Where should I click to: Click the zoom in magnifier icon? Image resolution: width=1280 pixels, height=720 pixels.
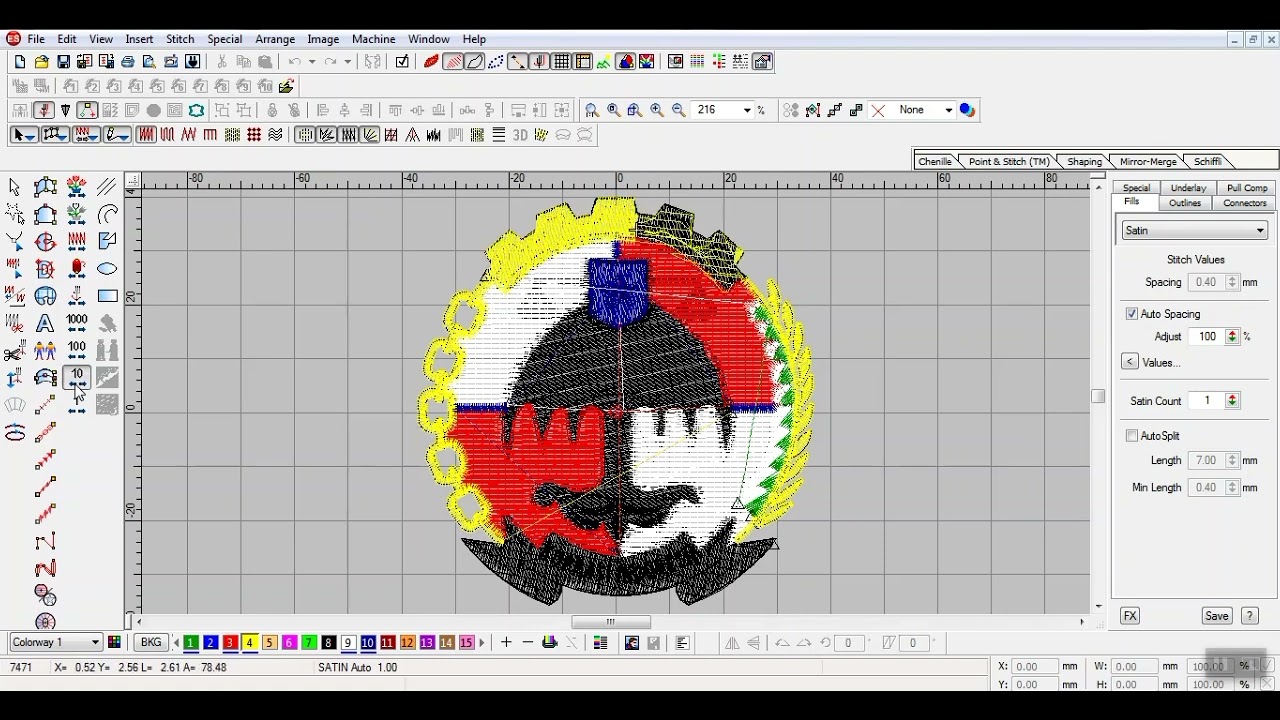[657, 110]
